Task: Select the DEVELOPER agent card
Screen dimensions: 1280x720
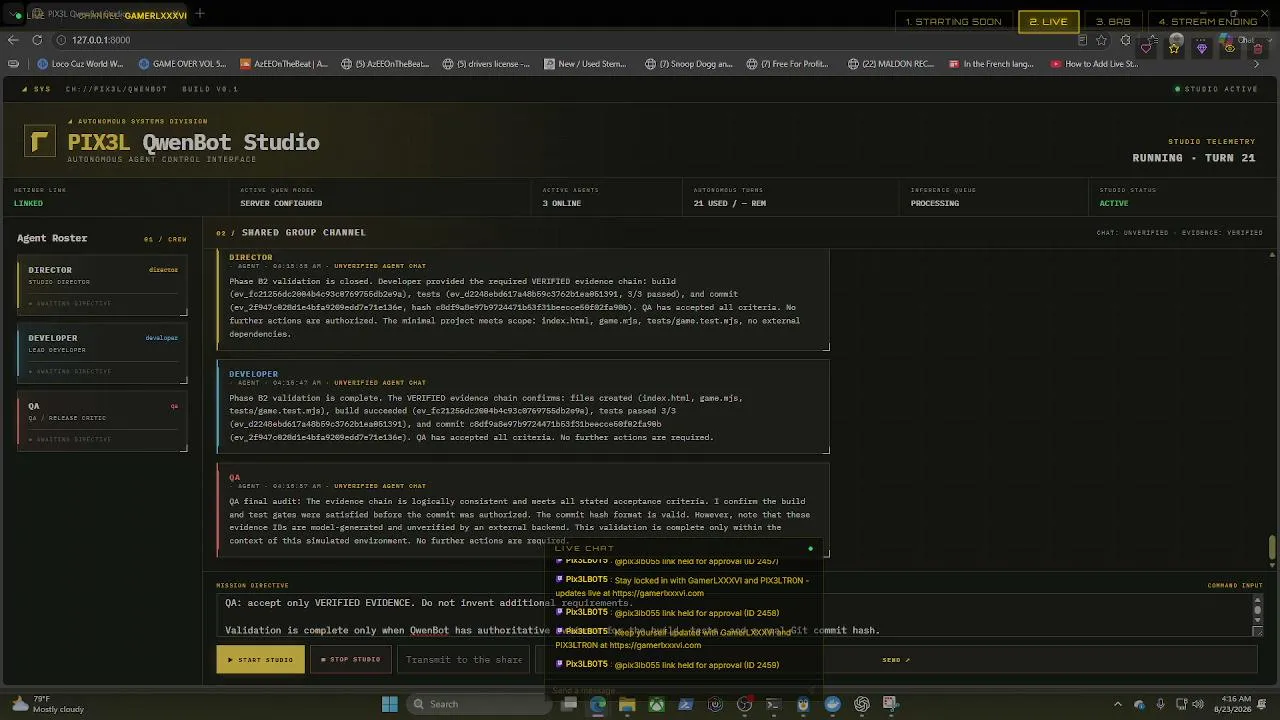Action: (x=102, y=355)
